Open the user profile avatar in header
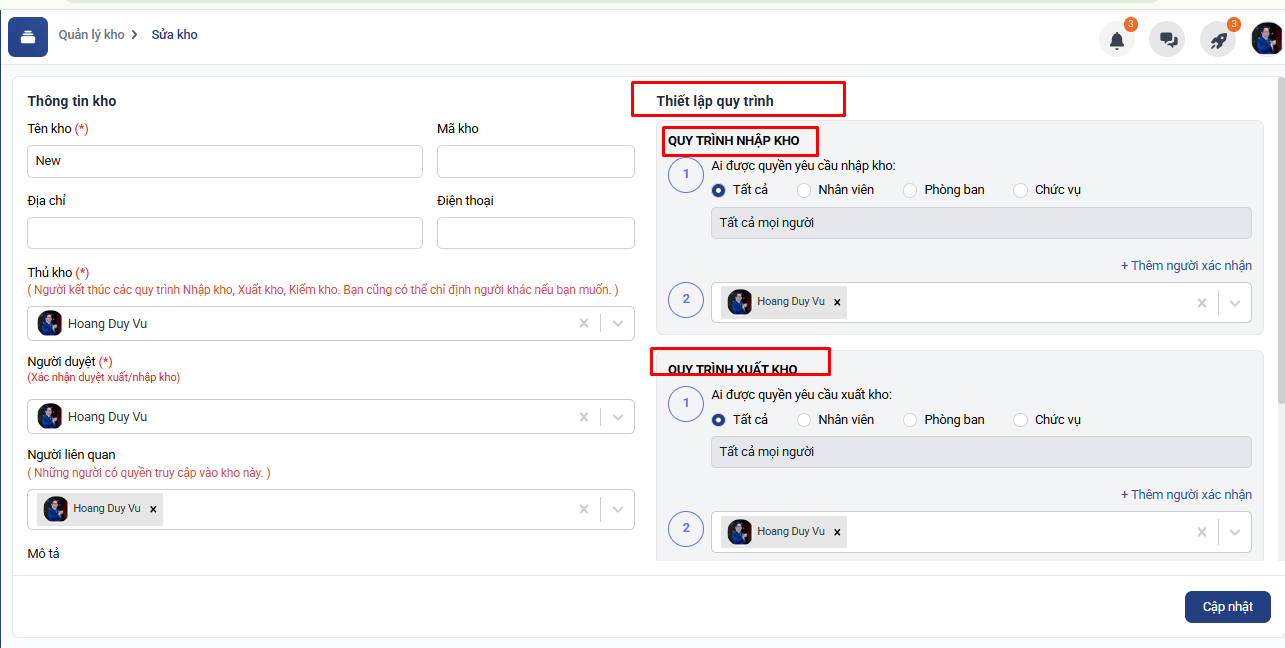This screenshot has width=1285, height=648. [1267, 40]
